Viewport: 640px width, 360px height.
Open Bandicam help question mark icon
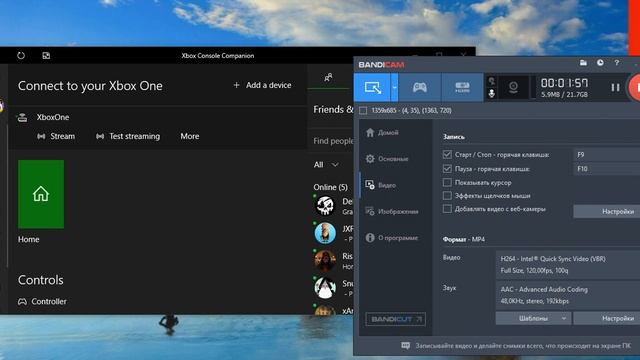click(x=617, y=63)
